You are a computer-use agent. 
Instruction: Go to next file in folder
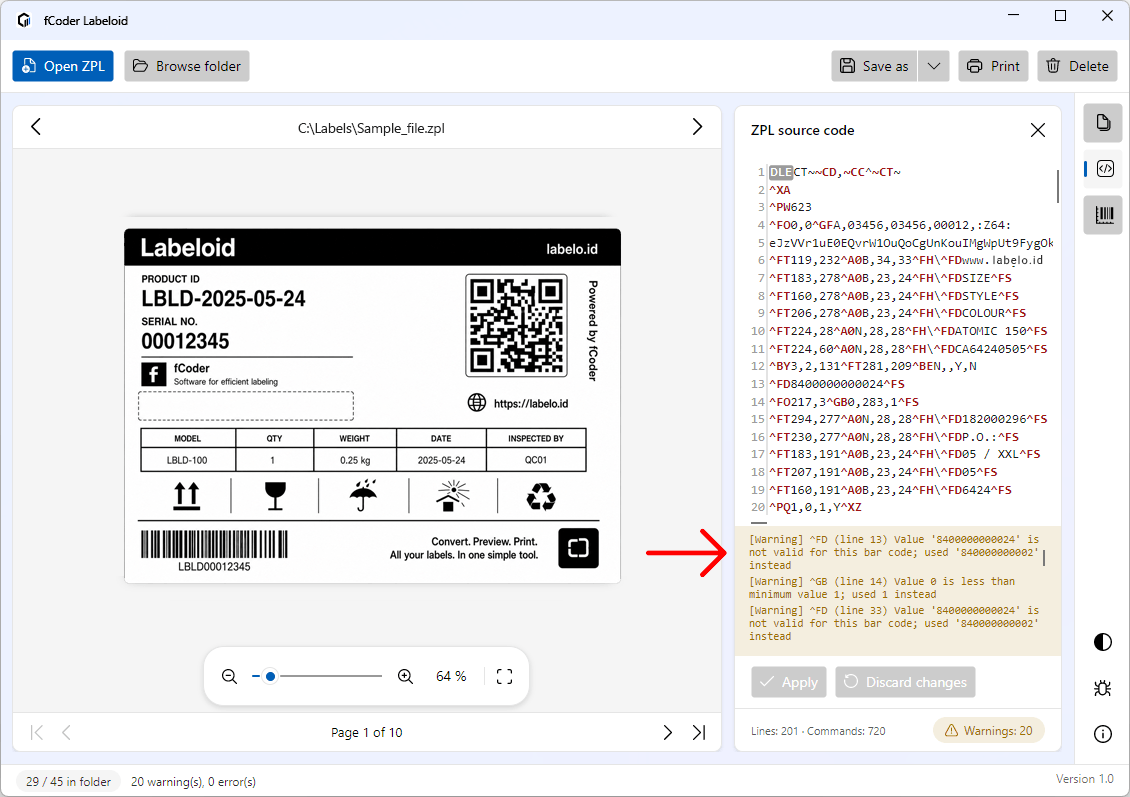[697, 127]
